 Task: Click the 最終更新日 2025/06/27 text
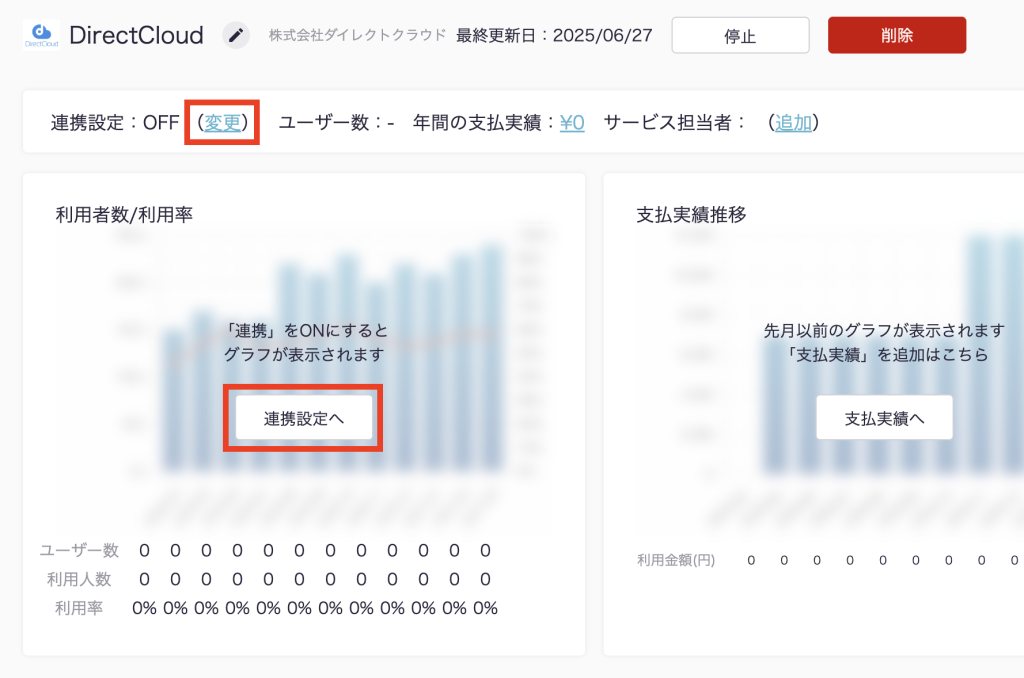pyautogui.click(x=554, y=36)
